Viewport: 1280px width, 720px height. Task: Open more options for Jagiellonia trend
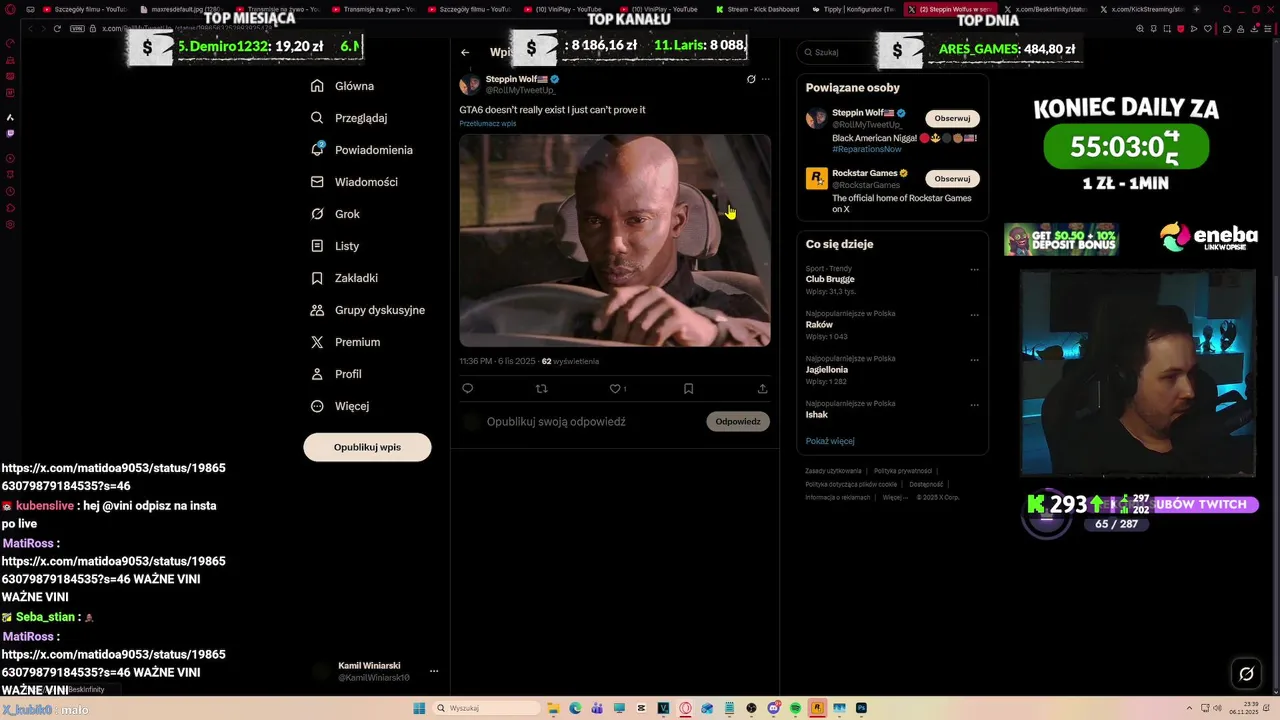[974, 360]
